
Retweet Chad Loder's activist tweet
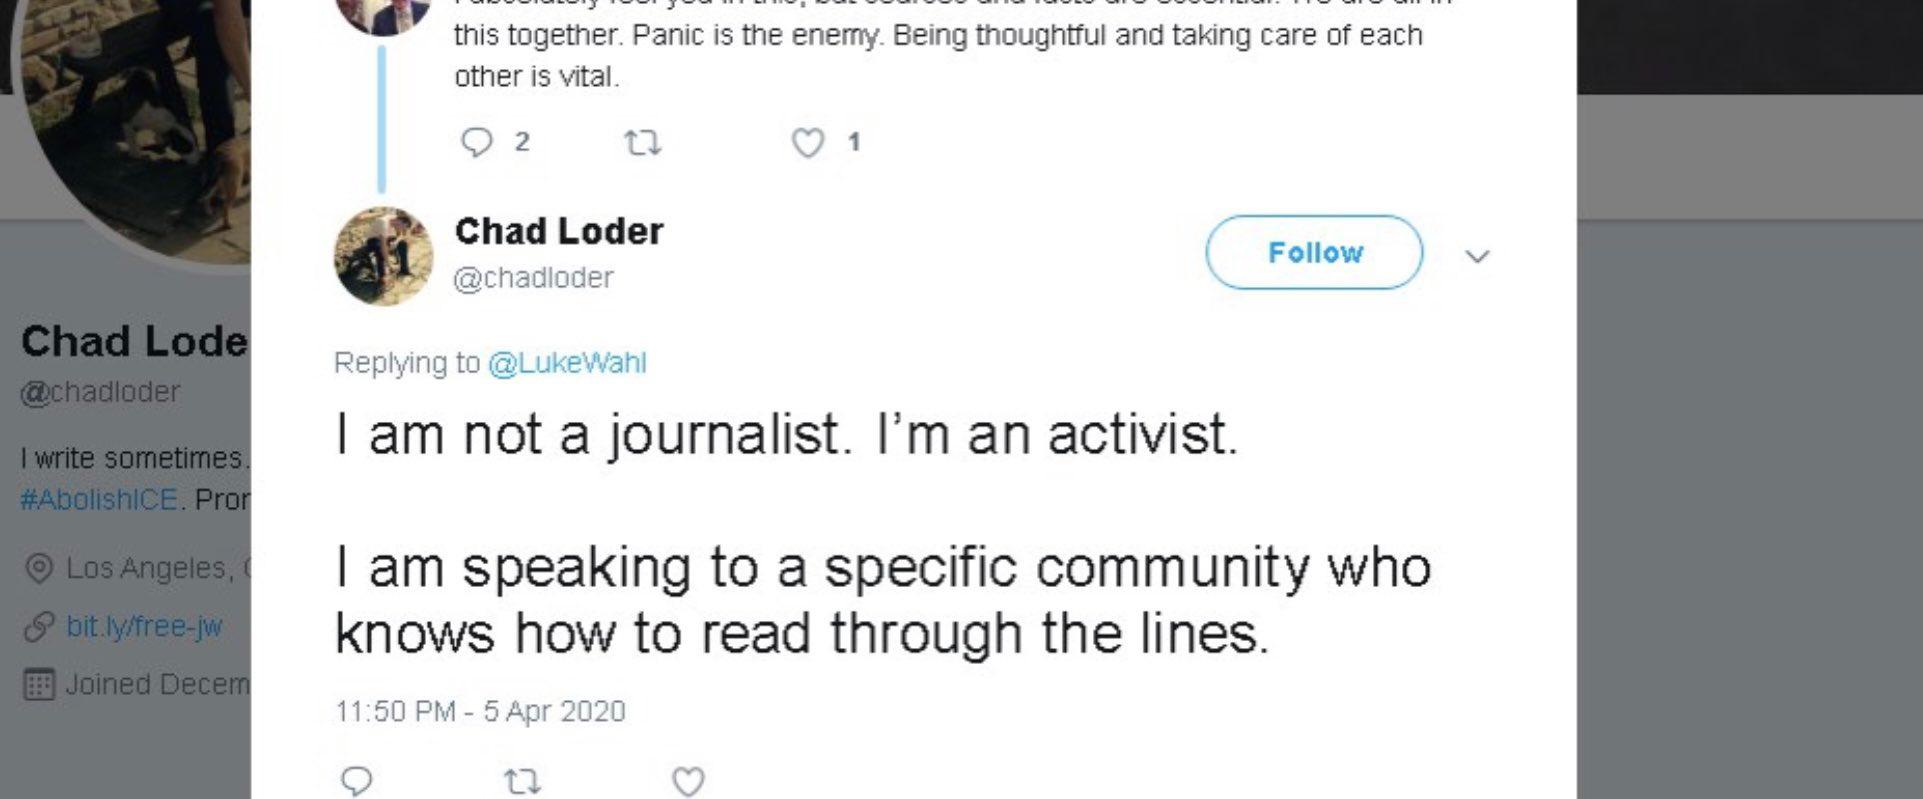click(x=522, y=781)
